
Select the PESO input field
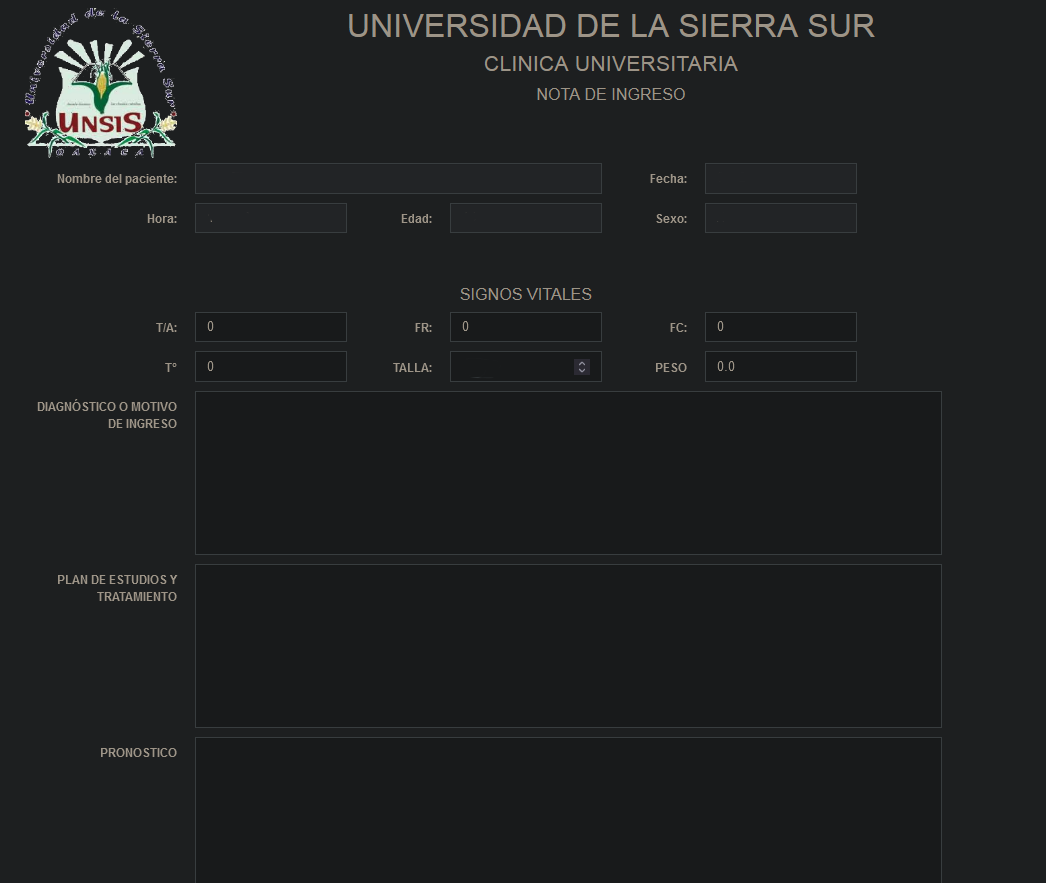[780, 367]
